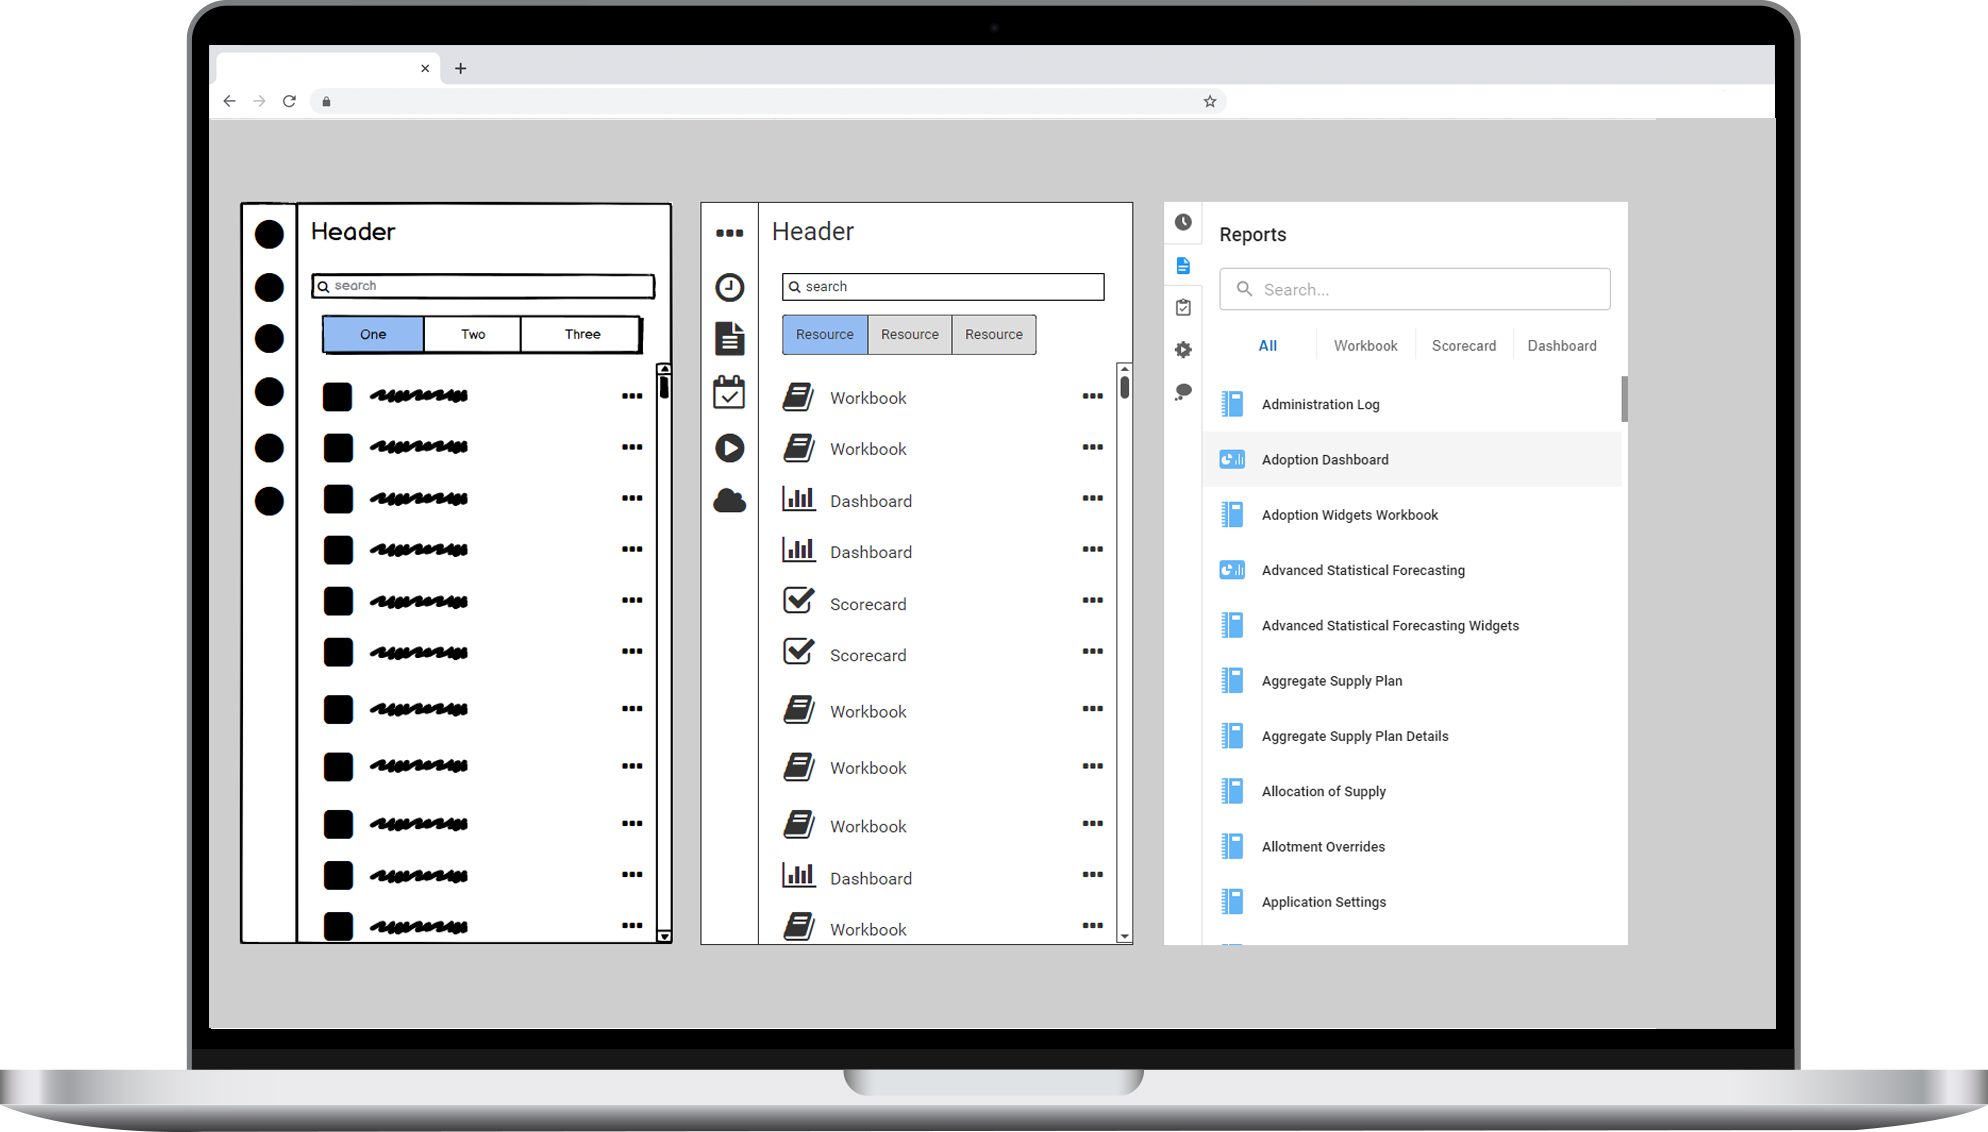Image resolution: width=1988 pixels, height=1132 pixels.
Task: Click the gear settings icon in Reports sidebar
Action: (x=1183, y=349)
